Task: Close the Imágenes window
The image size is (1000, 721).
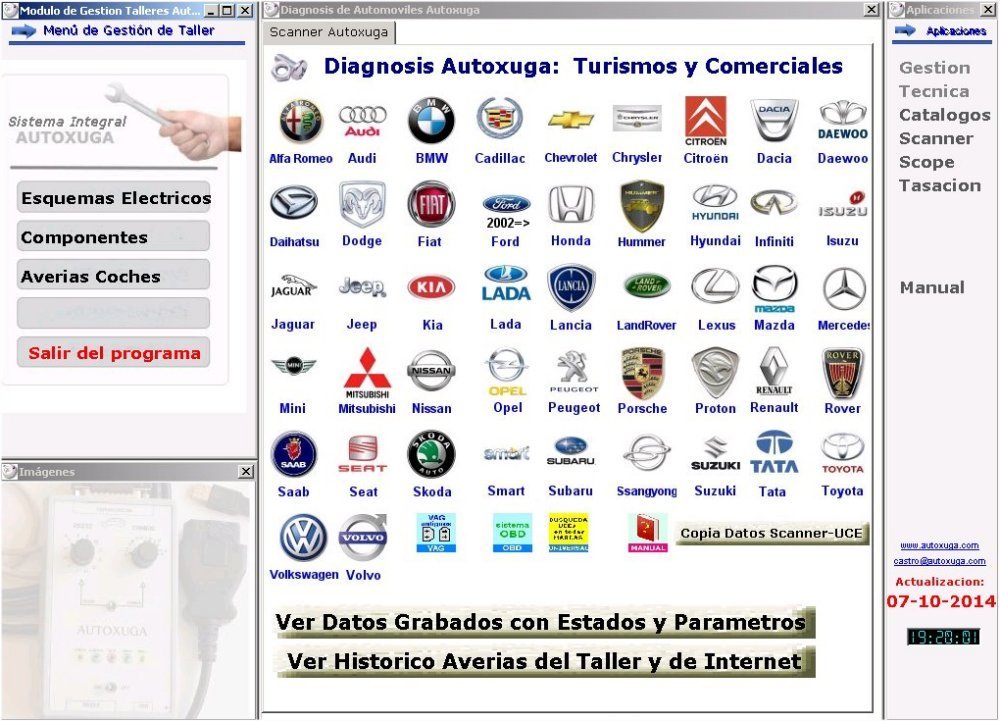Action: point(246,472)
